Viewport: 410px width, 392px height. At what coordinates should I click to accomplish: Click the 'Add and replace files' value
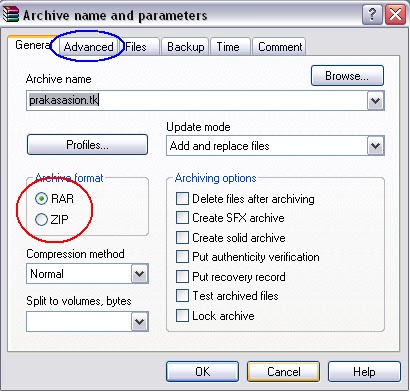[x=219, y=146]
